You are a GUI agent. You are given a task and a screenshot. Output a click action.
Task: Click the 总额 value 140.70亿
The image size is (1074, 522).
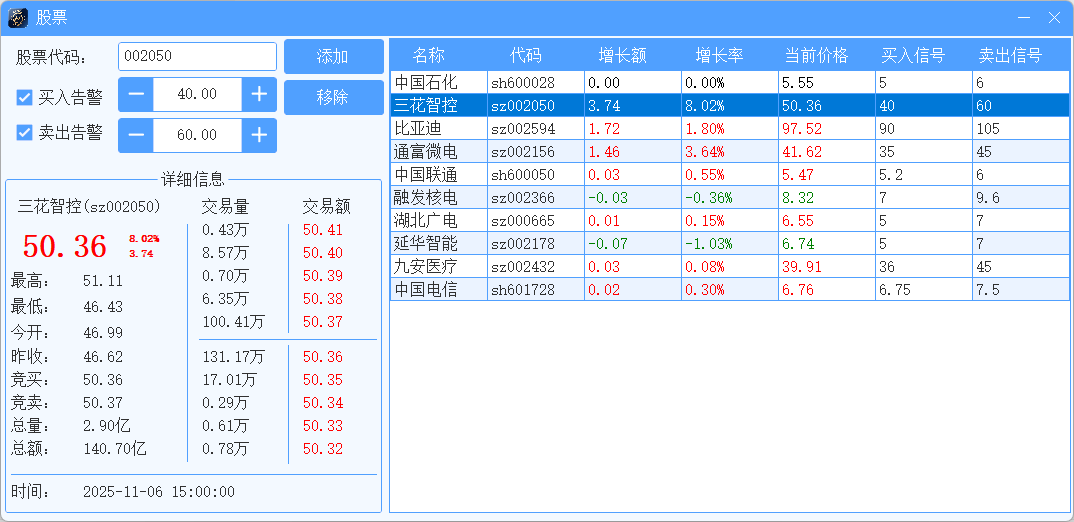[x=114, y=449]
